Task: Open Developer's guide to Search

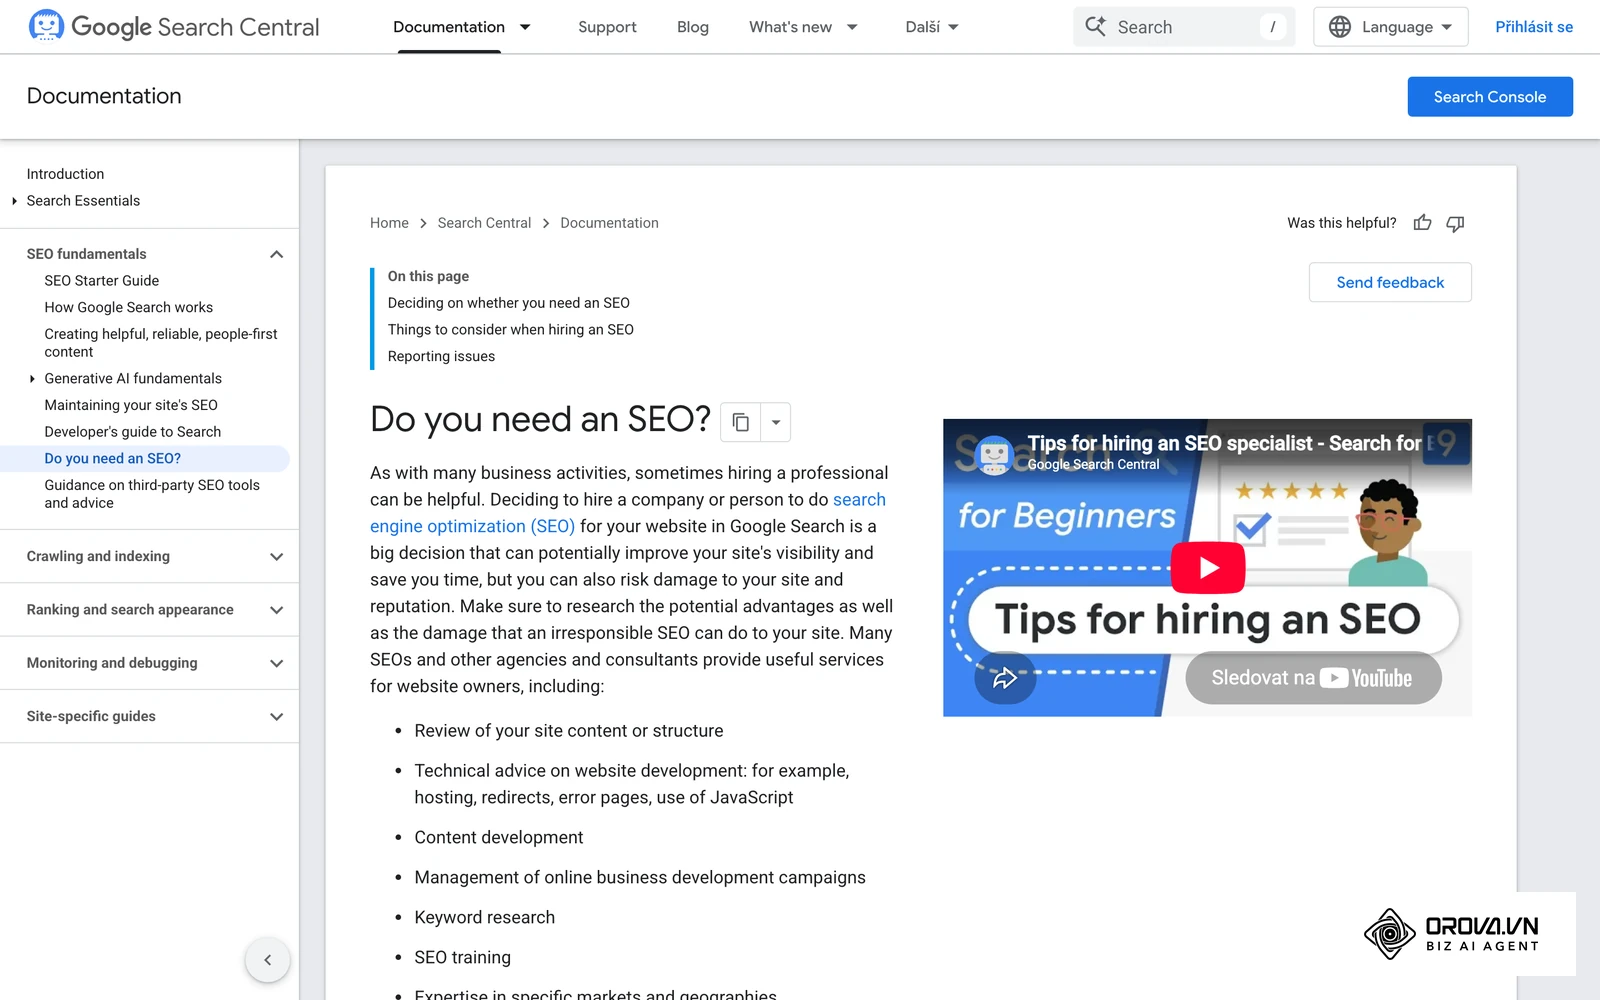Action: (x=133, y=432)
